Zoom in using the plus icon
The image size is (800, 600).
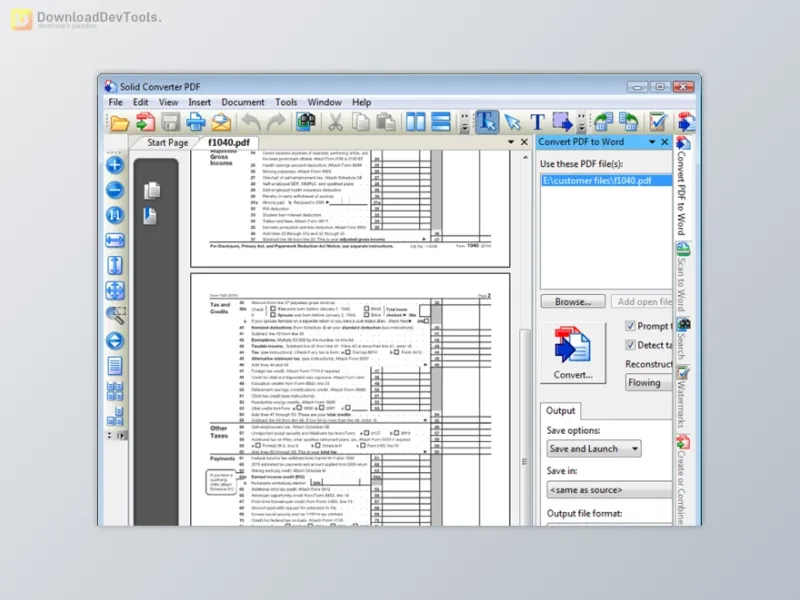115,165
